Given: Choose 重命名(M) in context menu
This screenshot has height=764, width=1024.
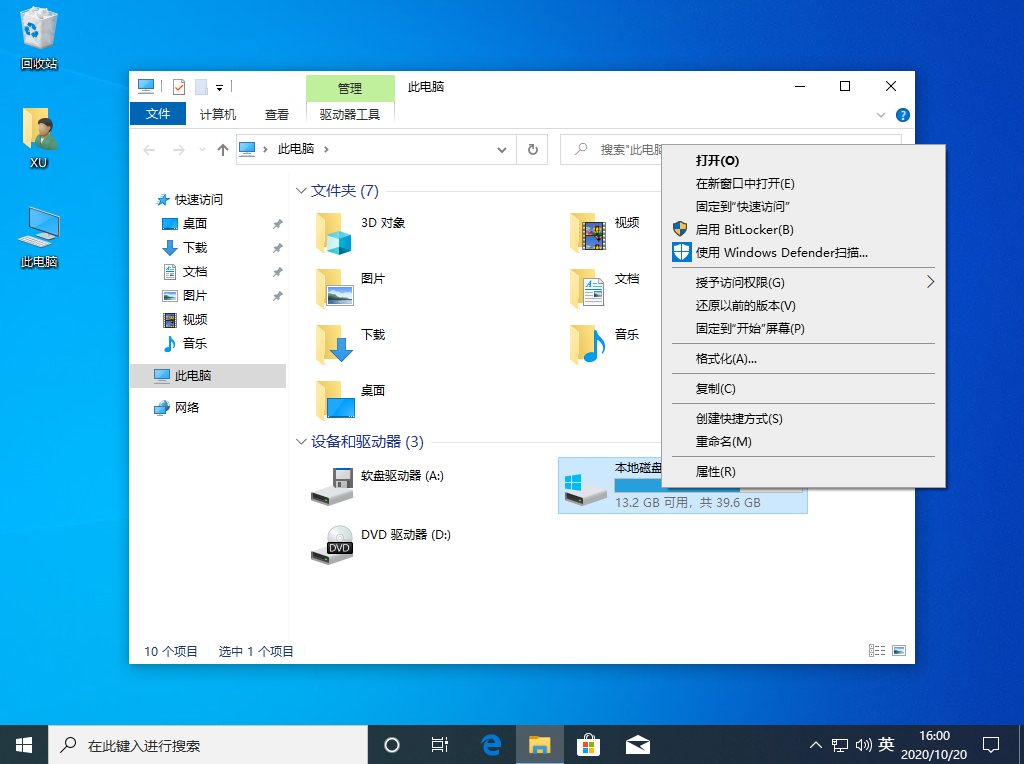Looking at the screenshot, I should 803,441.
